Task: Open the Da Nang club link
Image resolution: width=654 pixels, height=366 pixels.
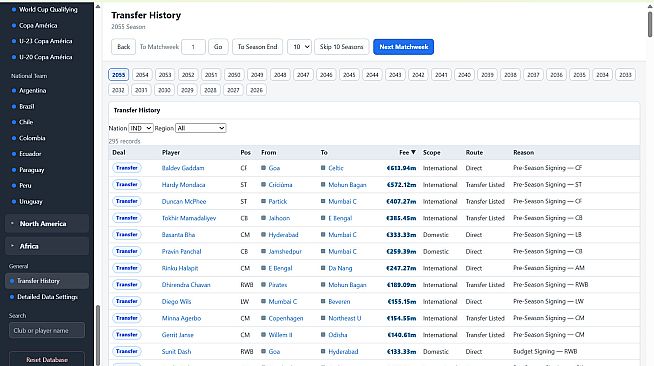Action: (x=340, y=268)
